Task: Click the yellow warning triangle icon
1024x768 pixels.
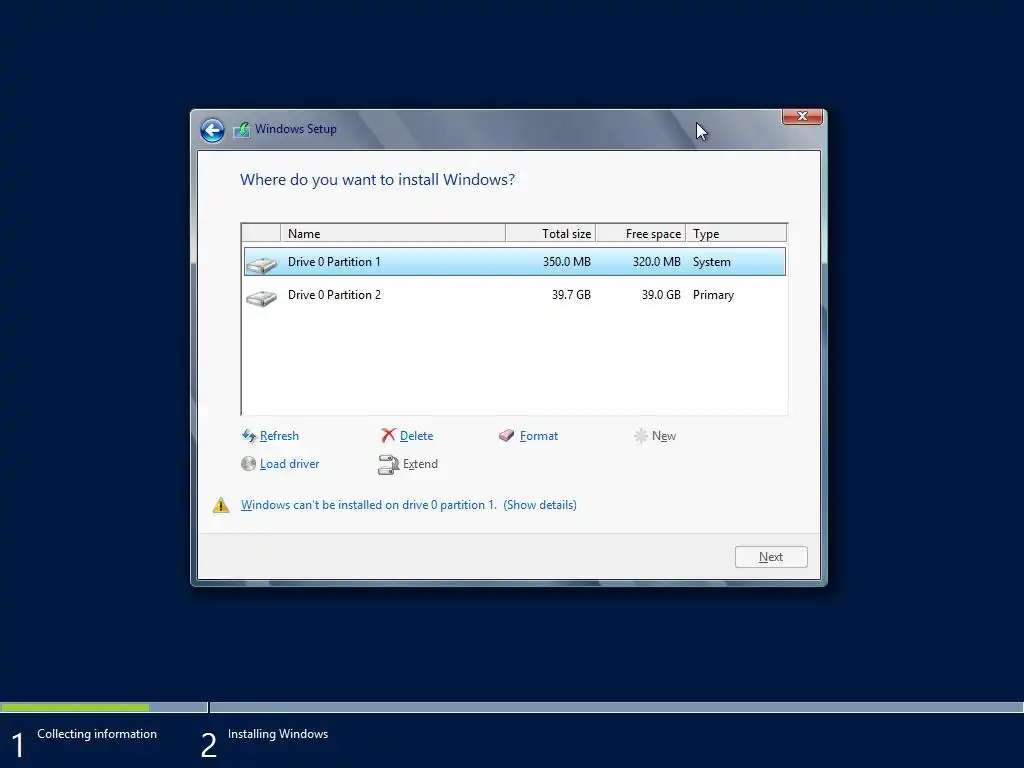Action: (221, 505)
